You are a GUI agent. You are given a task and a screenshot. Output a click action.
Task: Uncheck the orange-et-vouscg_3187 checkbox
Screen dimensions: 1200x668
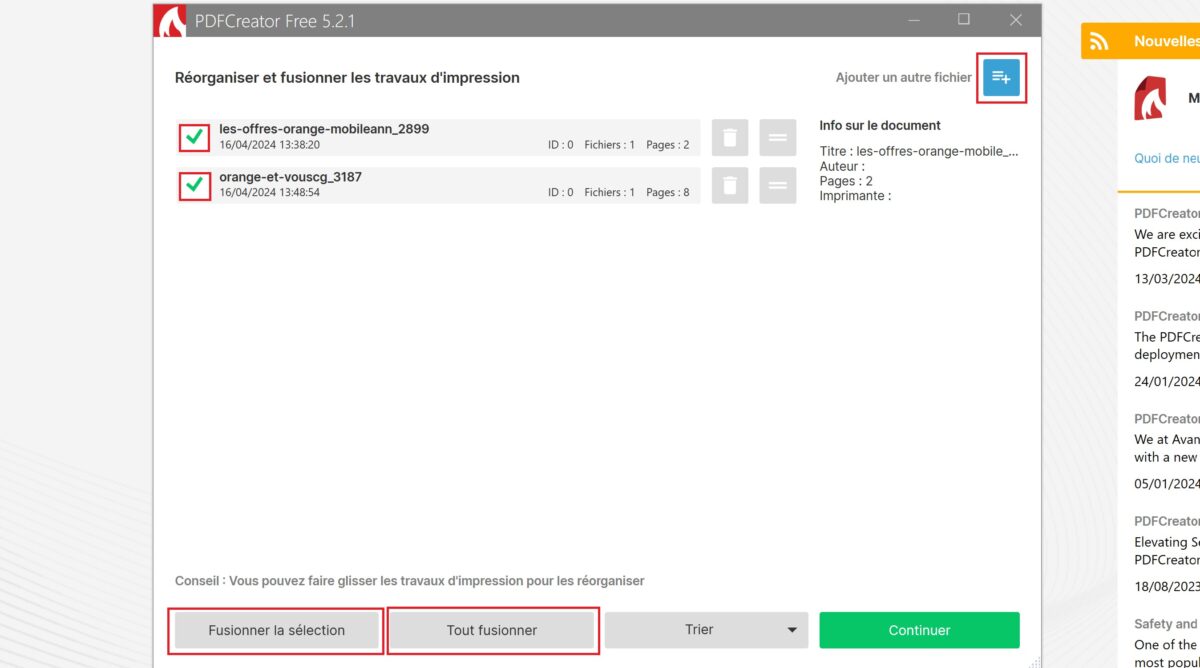195,185
